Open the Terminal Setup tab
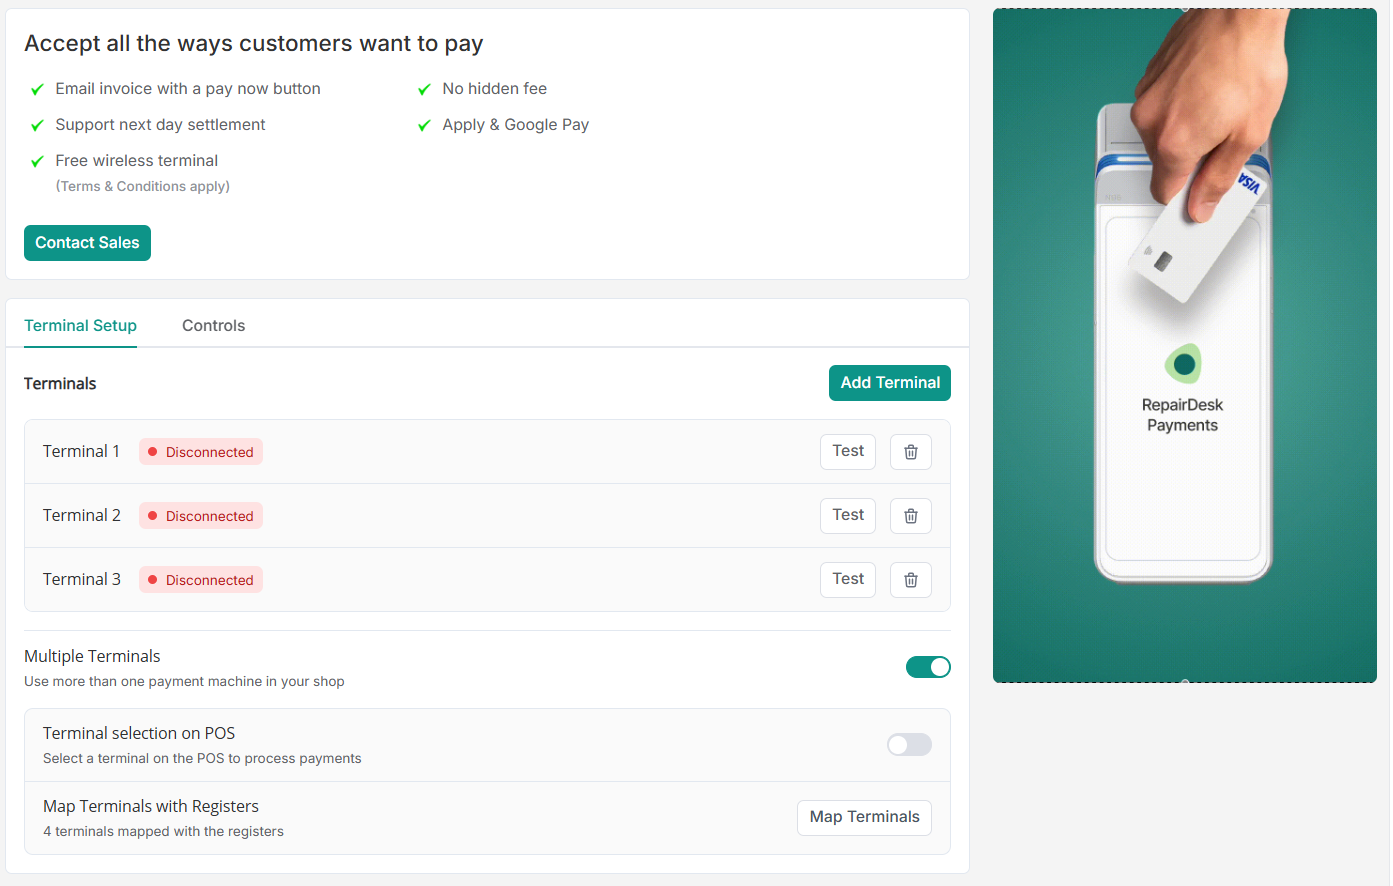The width and height of the screenshot is (1393, 886). pos(80,326)
